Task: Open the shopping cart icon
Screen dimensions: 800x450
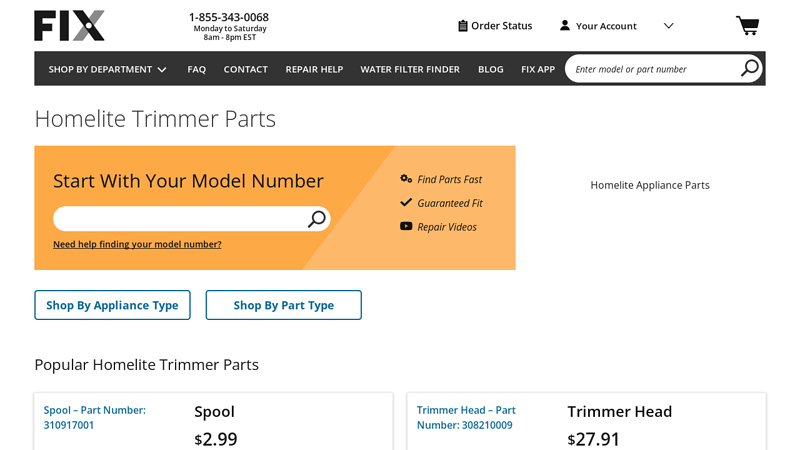Action: tap(747, 26)
